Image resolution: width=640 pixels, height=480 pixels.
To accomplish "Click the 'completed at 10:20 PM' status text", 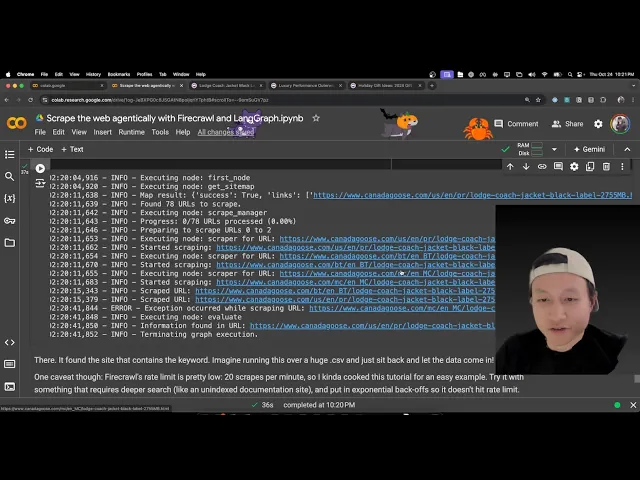I will (319, 405).
